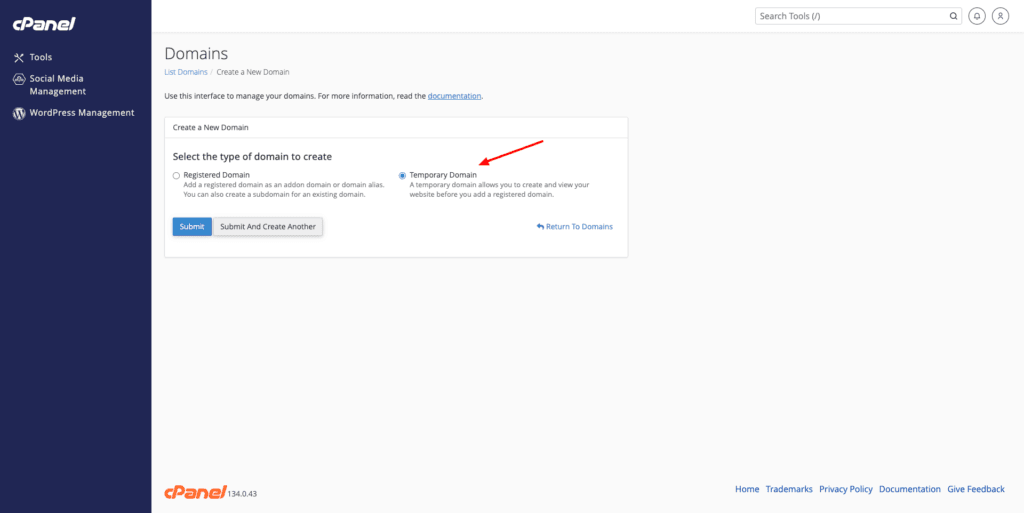Select the Registered Domain radio button
This screenshot has height=513, width=1024.
[x=176, y=176]
